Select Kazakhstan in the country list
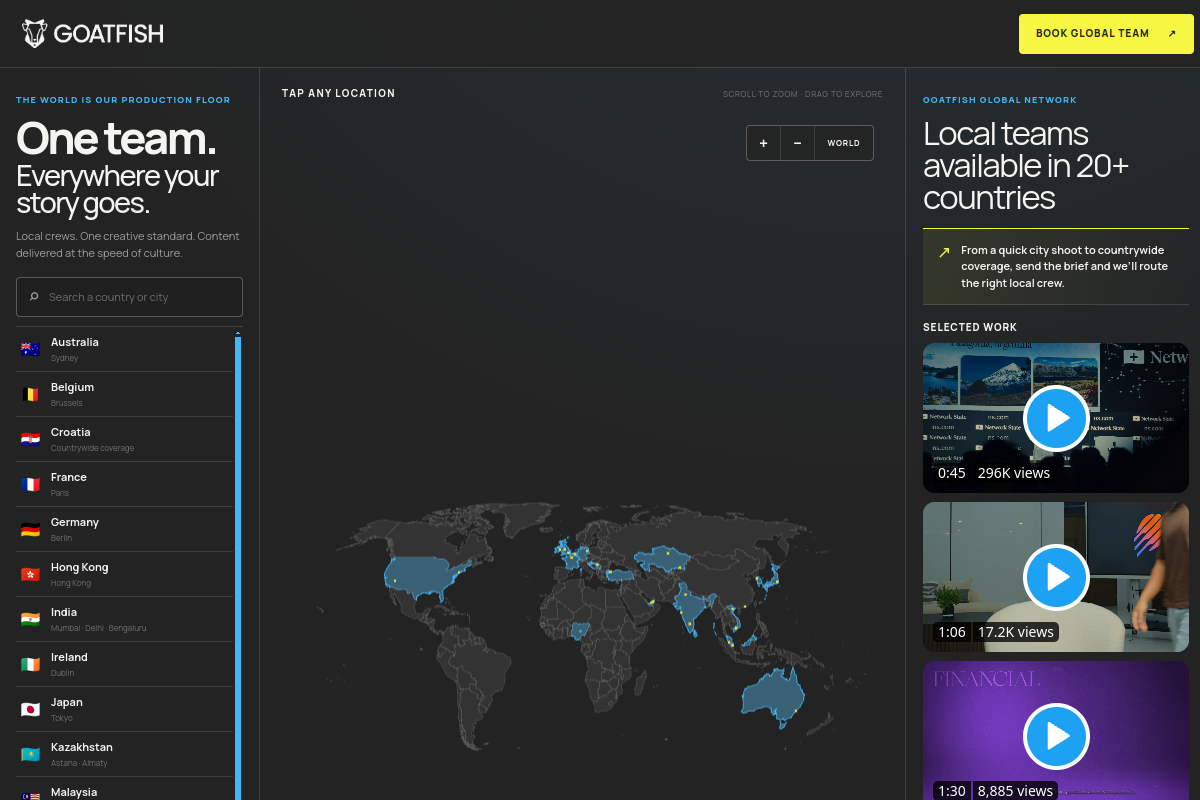 pos(124,754)
